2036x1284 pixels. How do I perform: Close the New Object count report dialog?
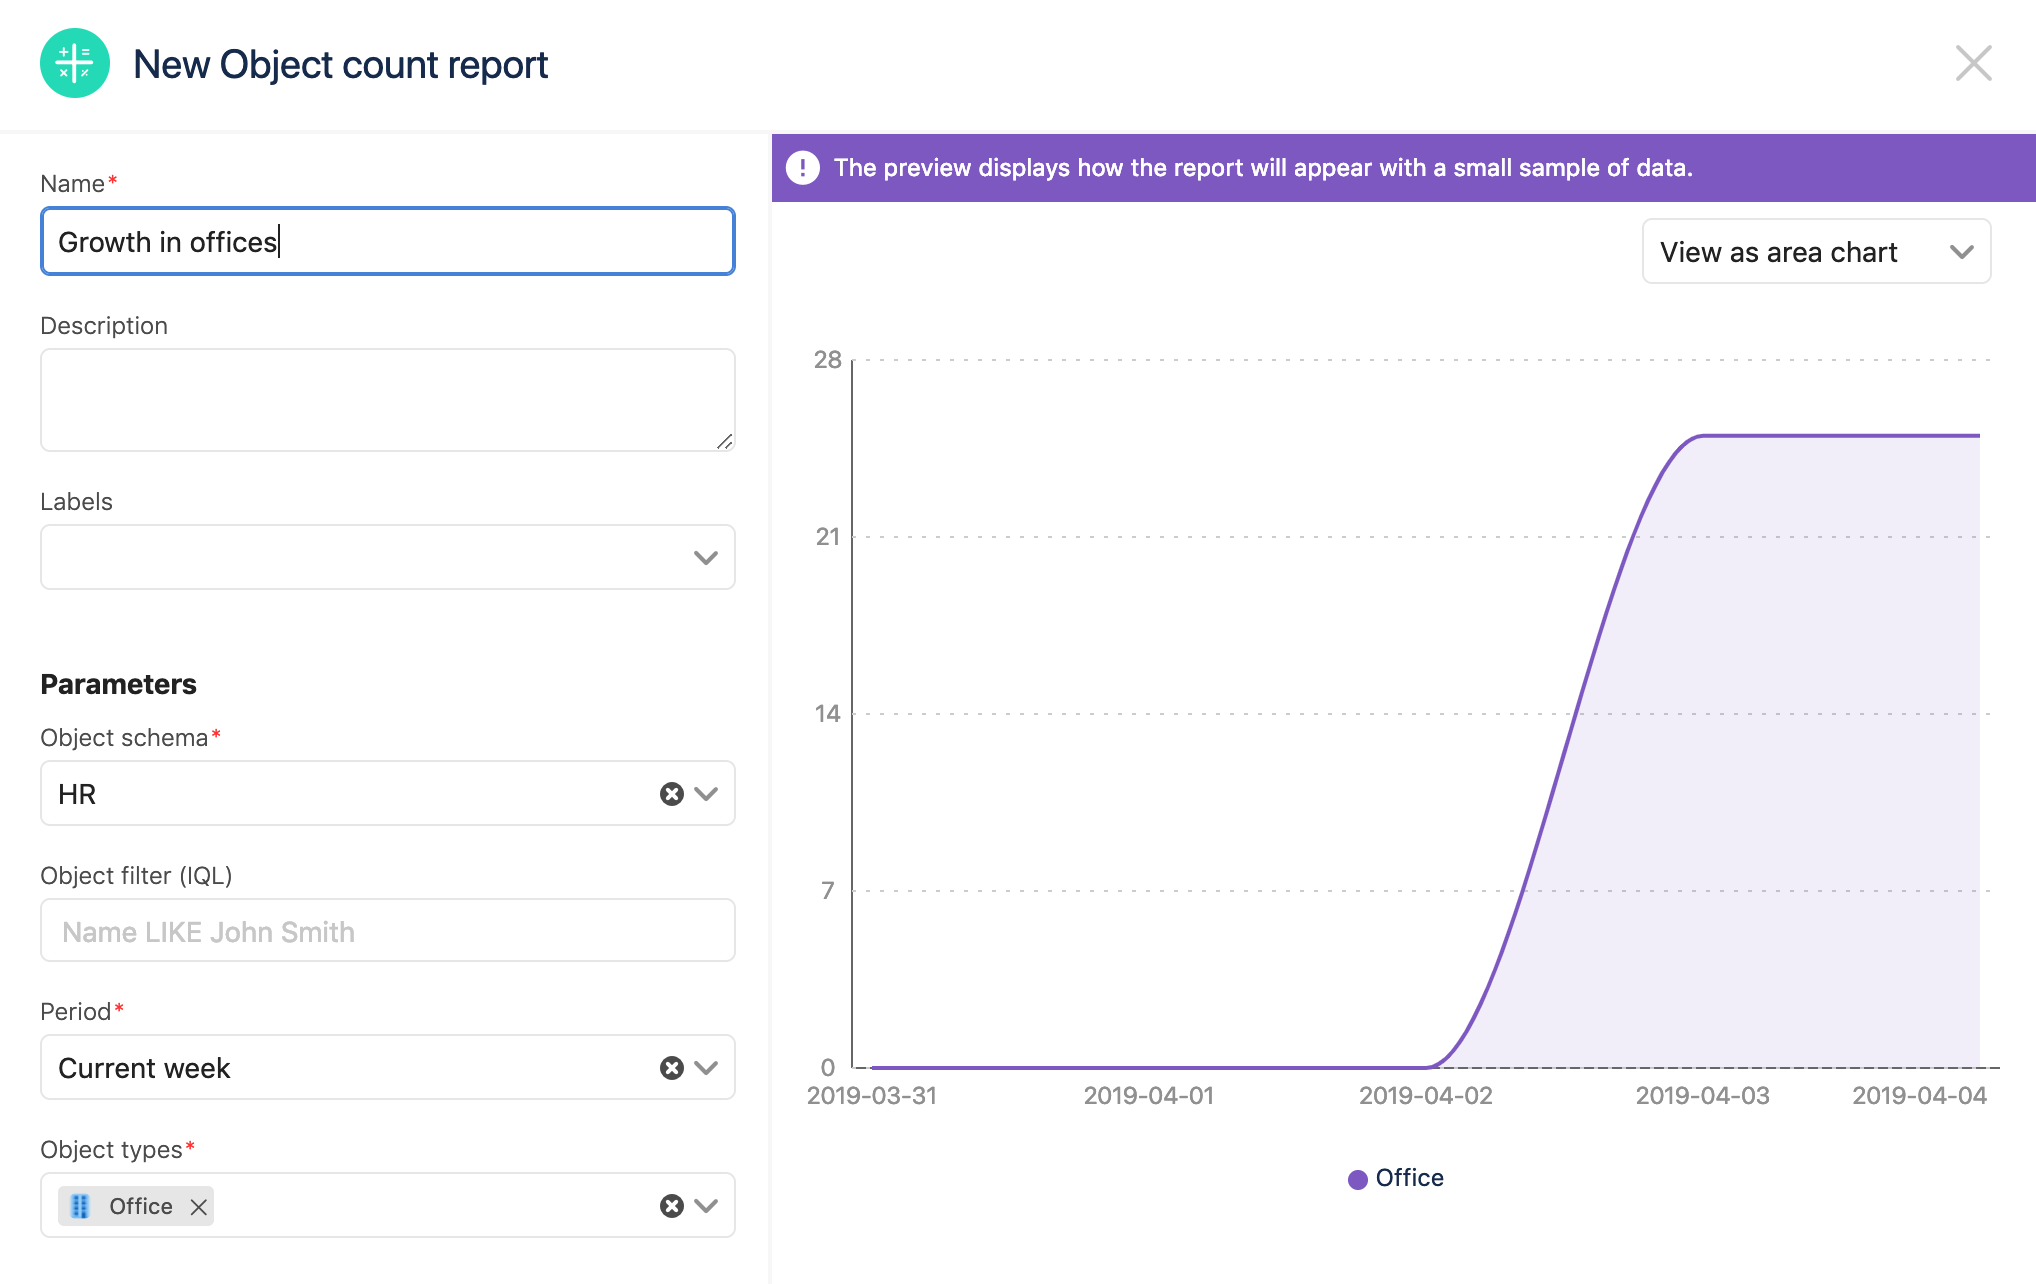pos(1973,64)
